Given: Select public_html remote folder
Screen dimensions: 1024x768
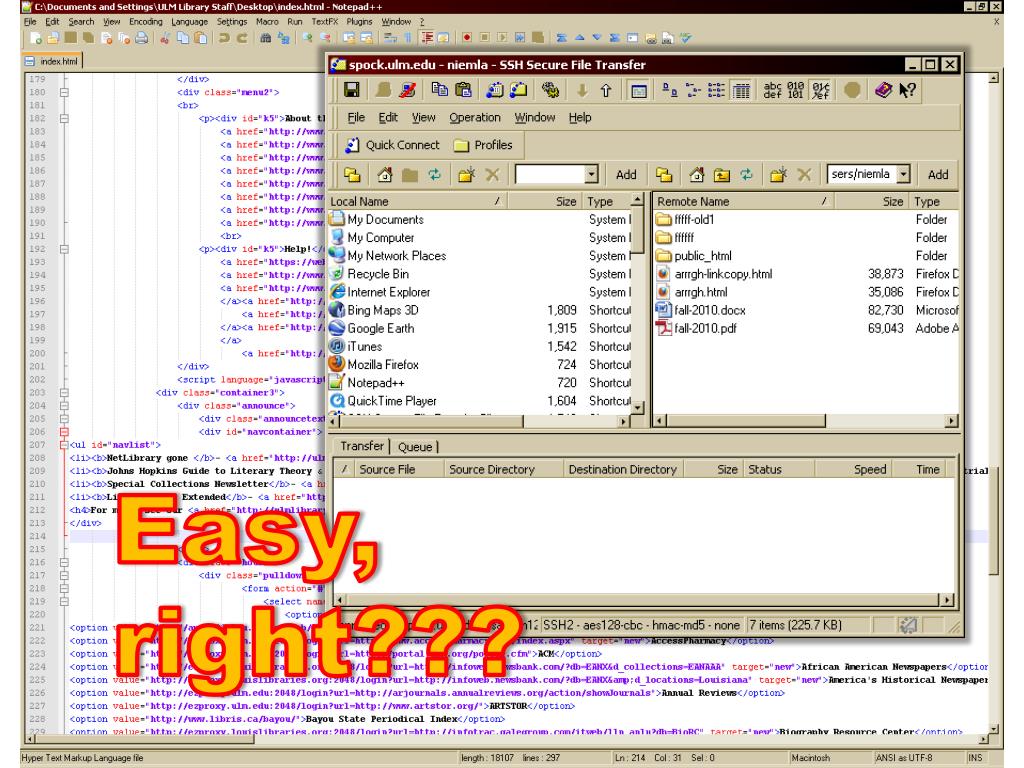Looking at the screenshot, I should [x=703, y=256].
